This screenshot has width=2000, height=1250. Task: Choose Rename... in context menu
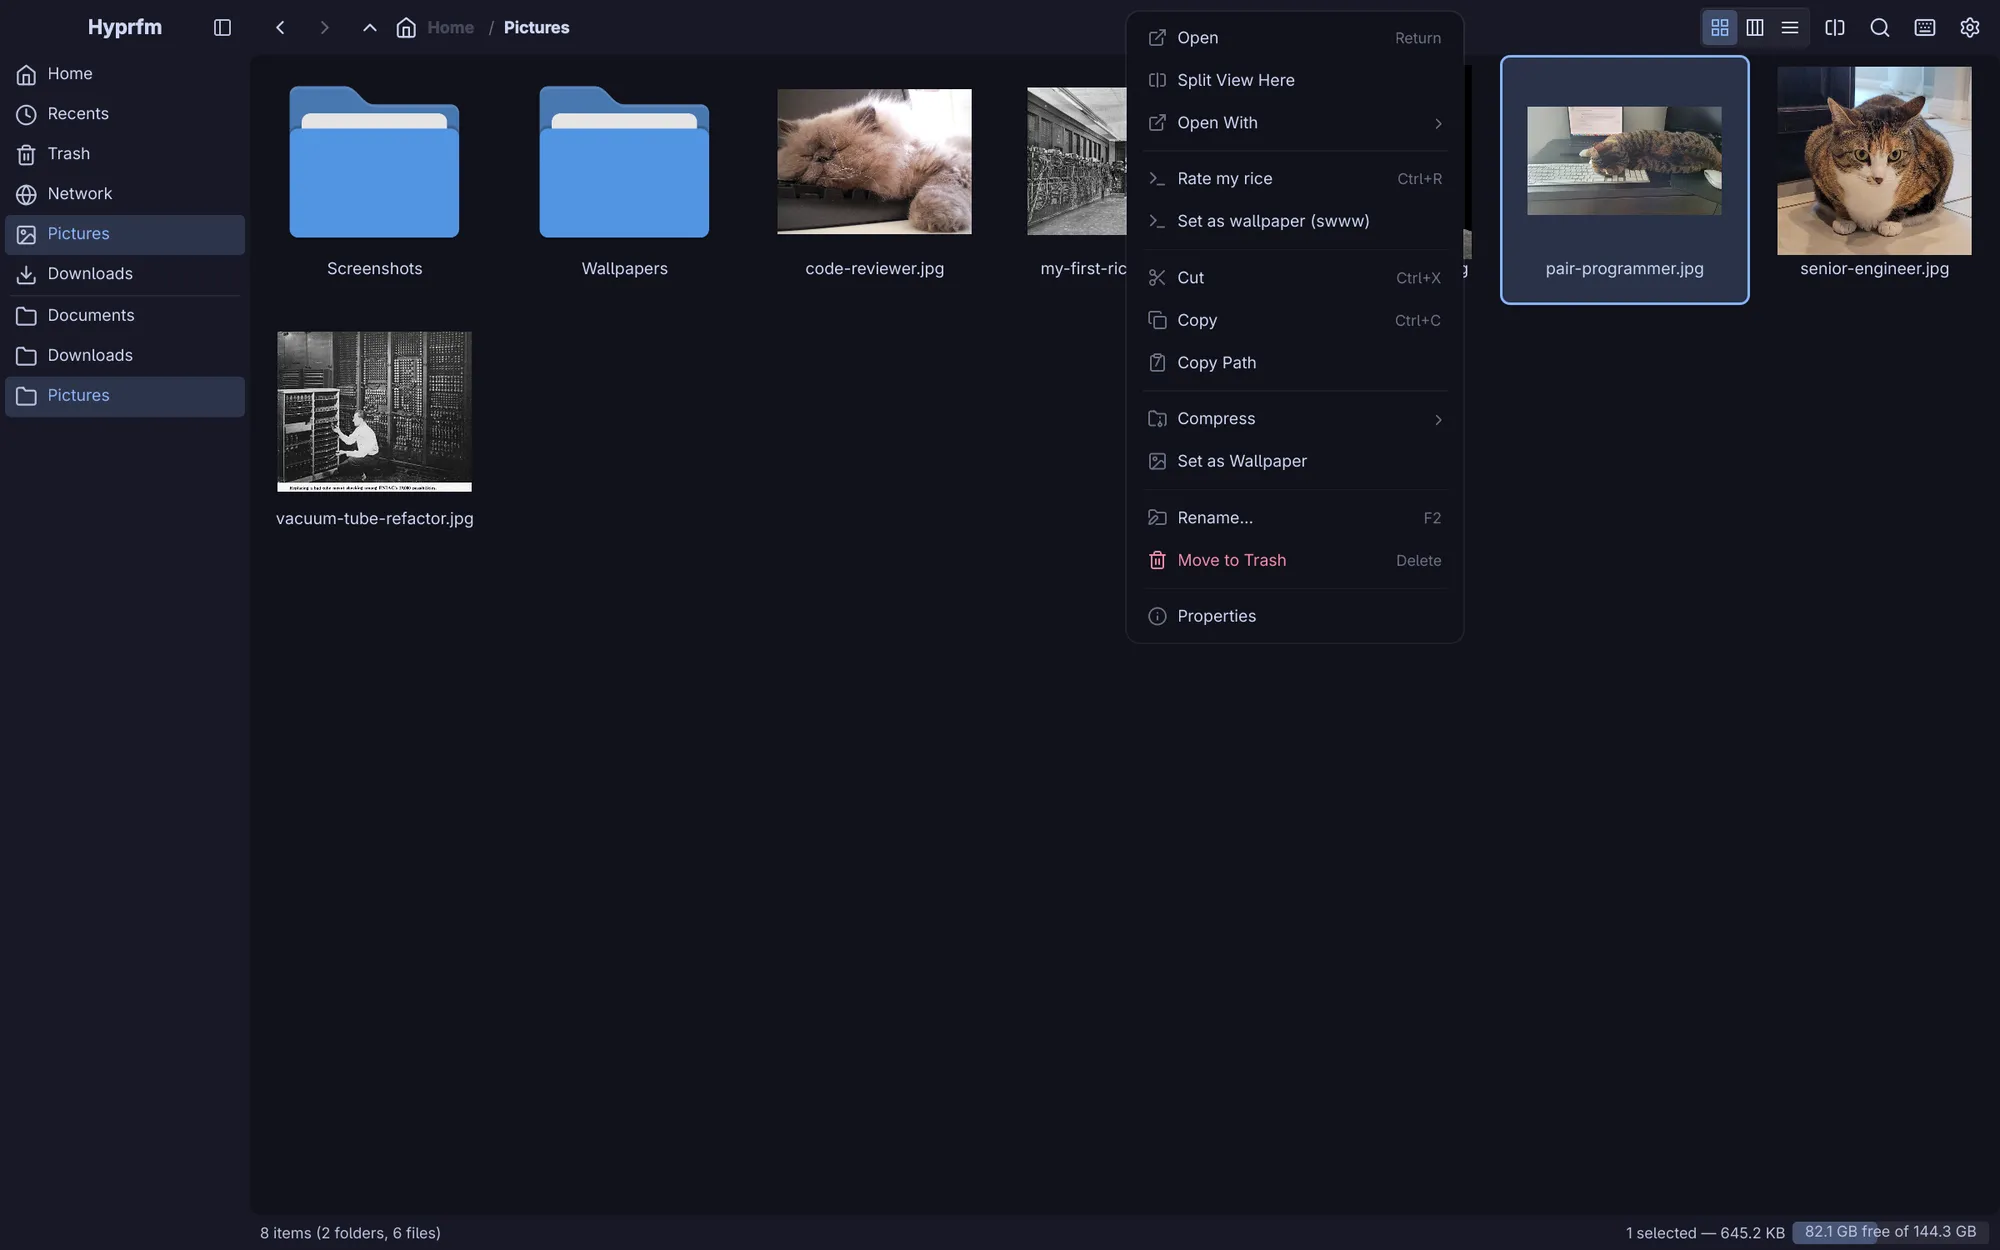[x=1294, y=518]
